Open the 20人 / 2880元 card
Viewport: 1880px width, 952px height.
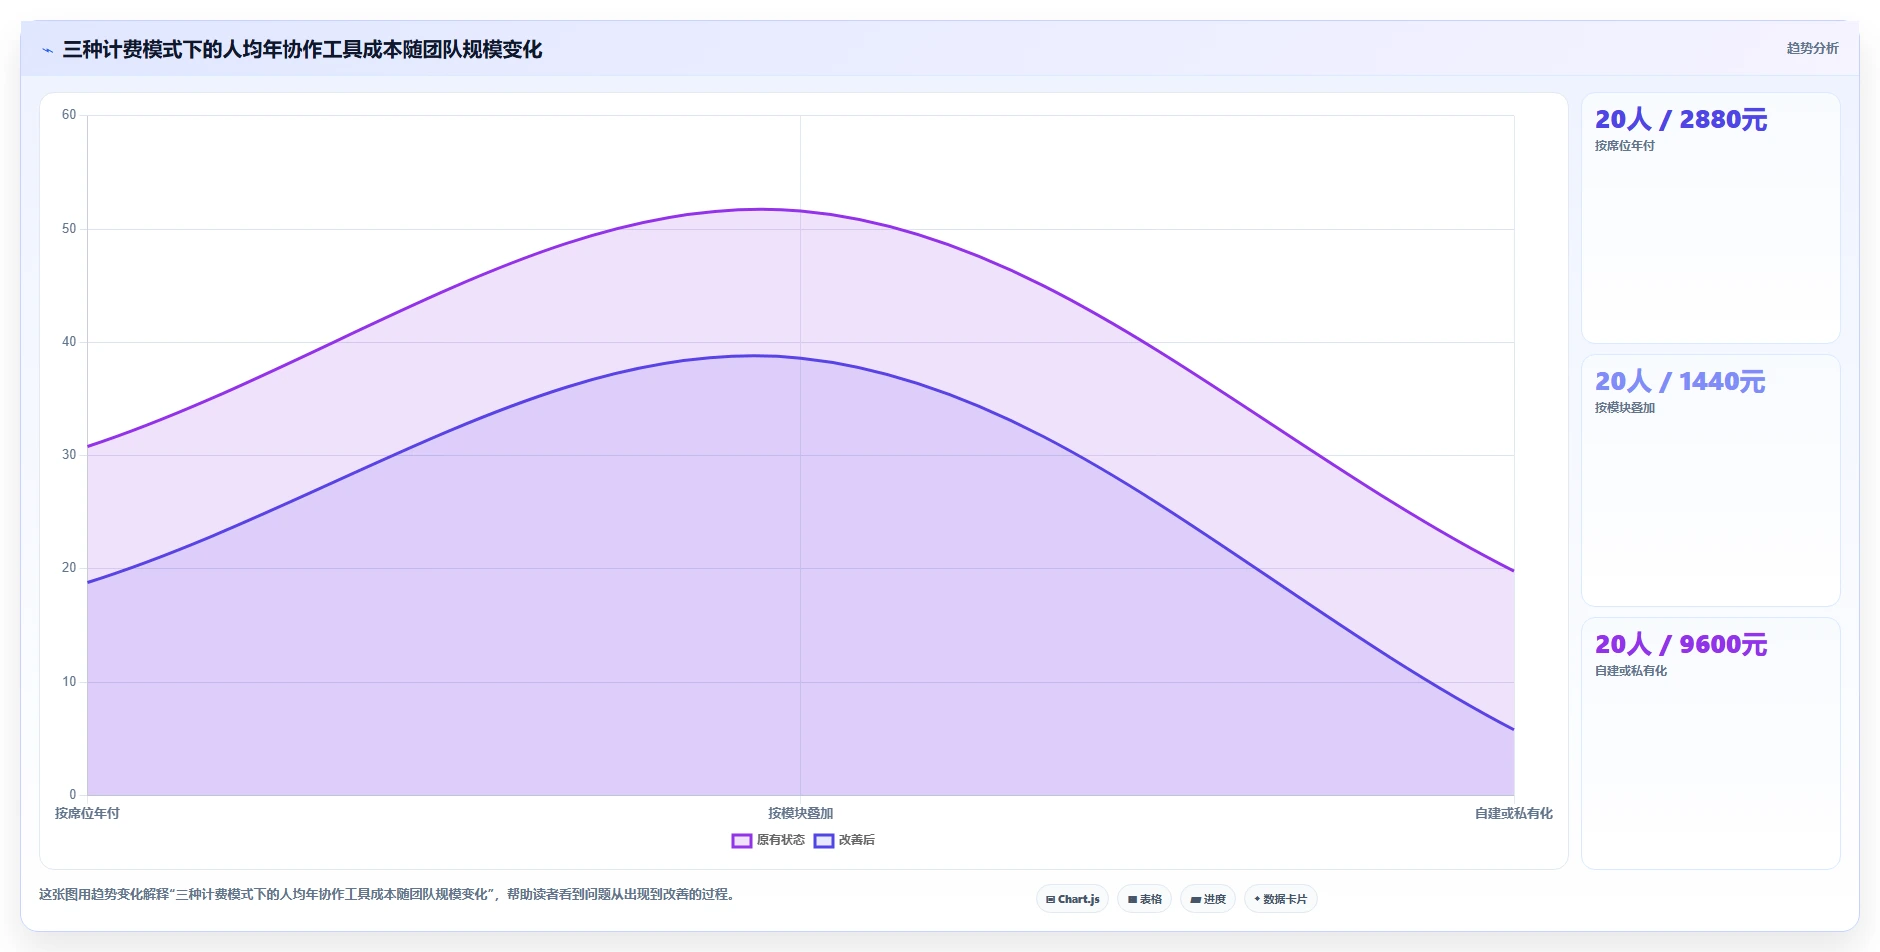coord(1710,218)
